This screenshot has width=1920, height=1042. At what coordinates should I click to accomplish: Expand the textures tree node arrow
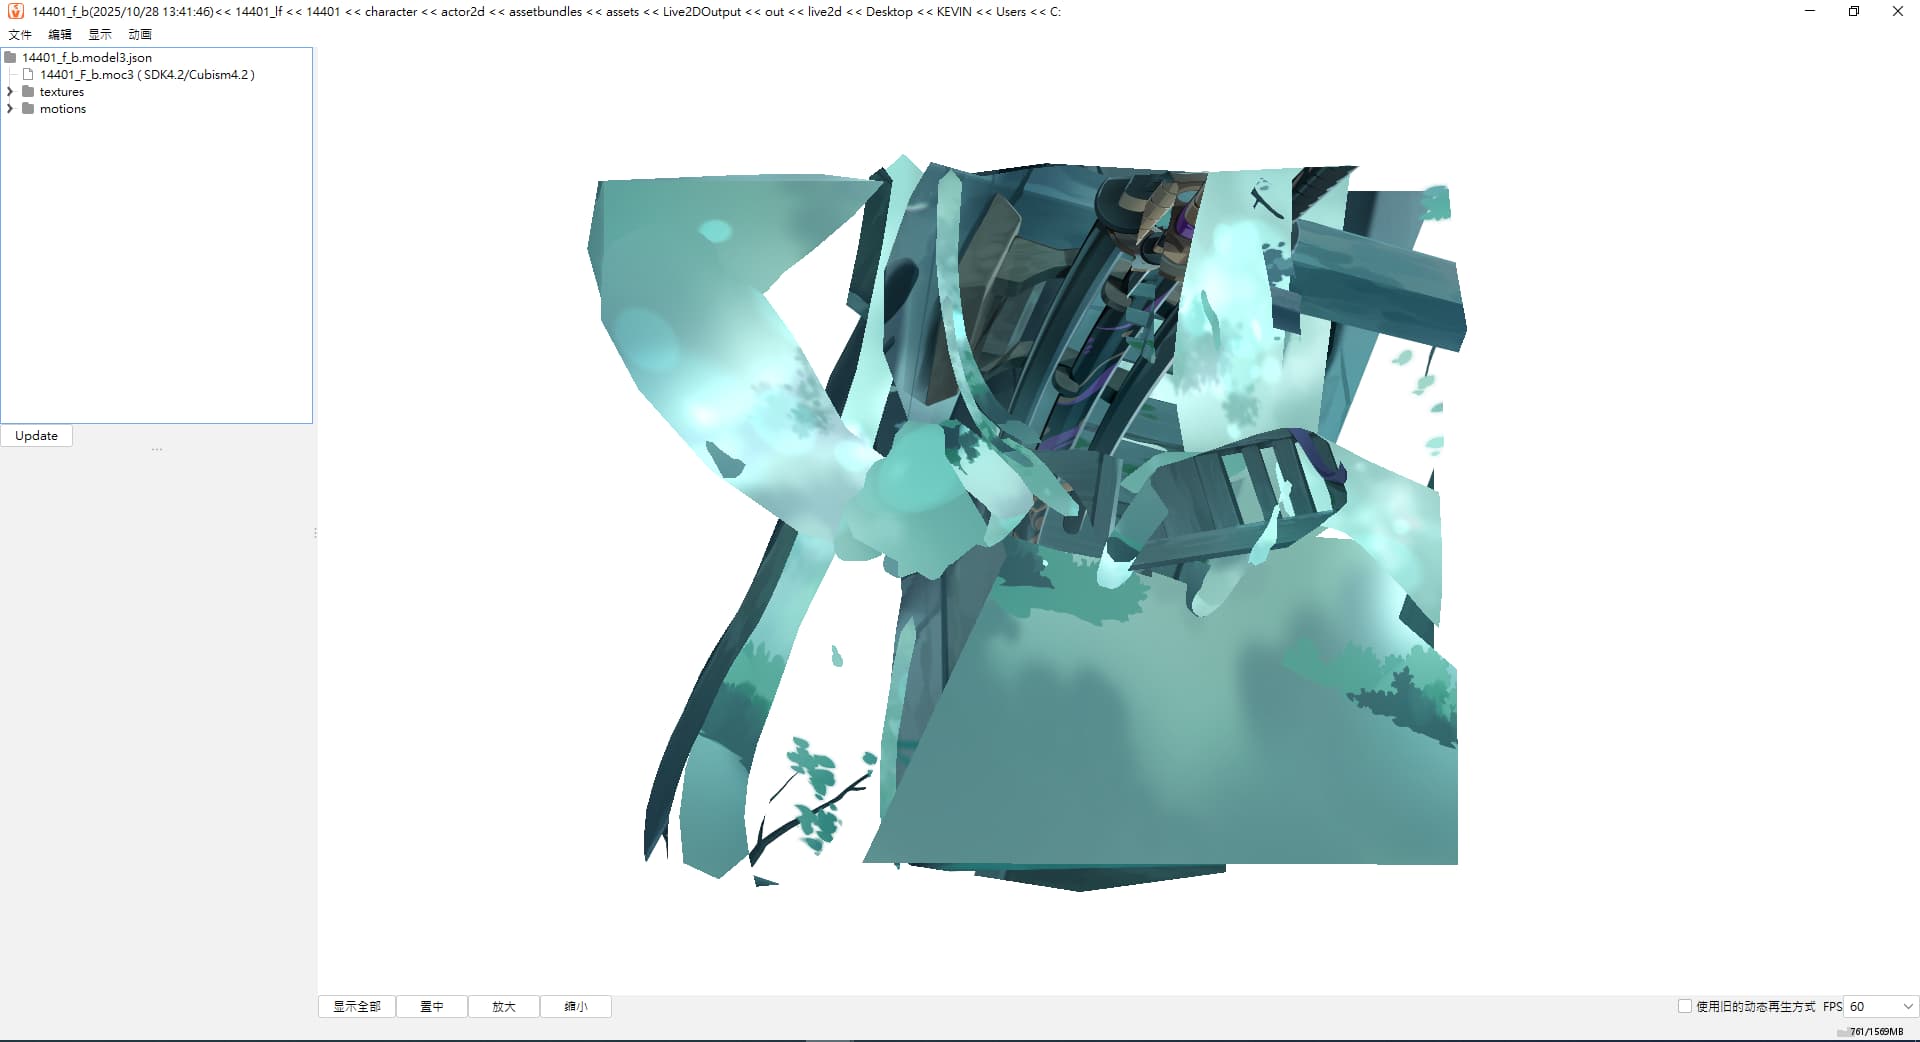10,92
